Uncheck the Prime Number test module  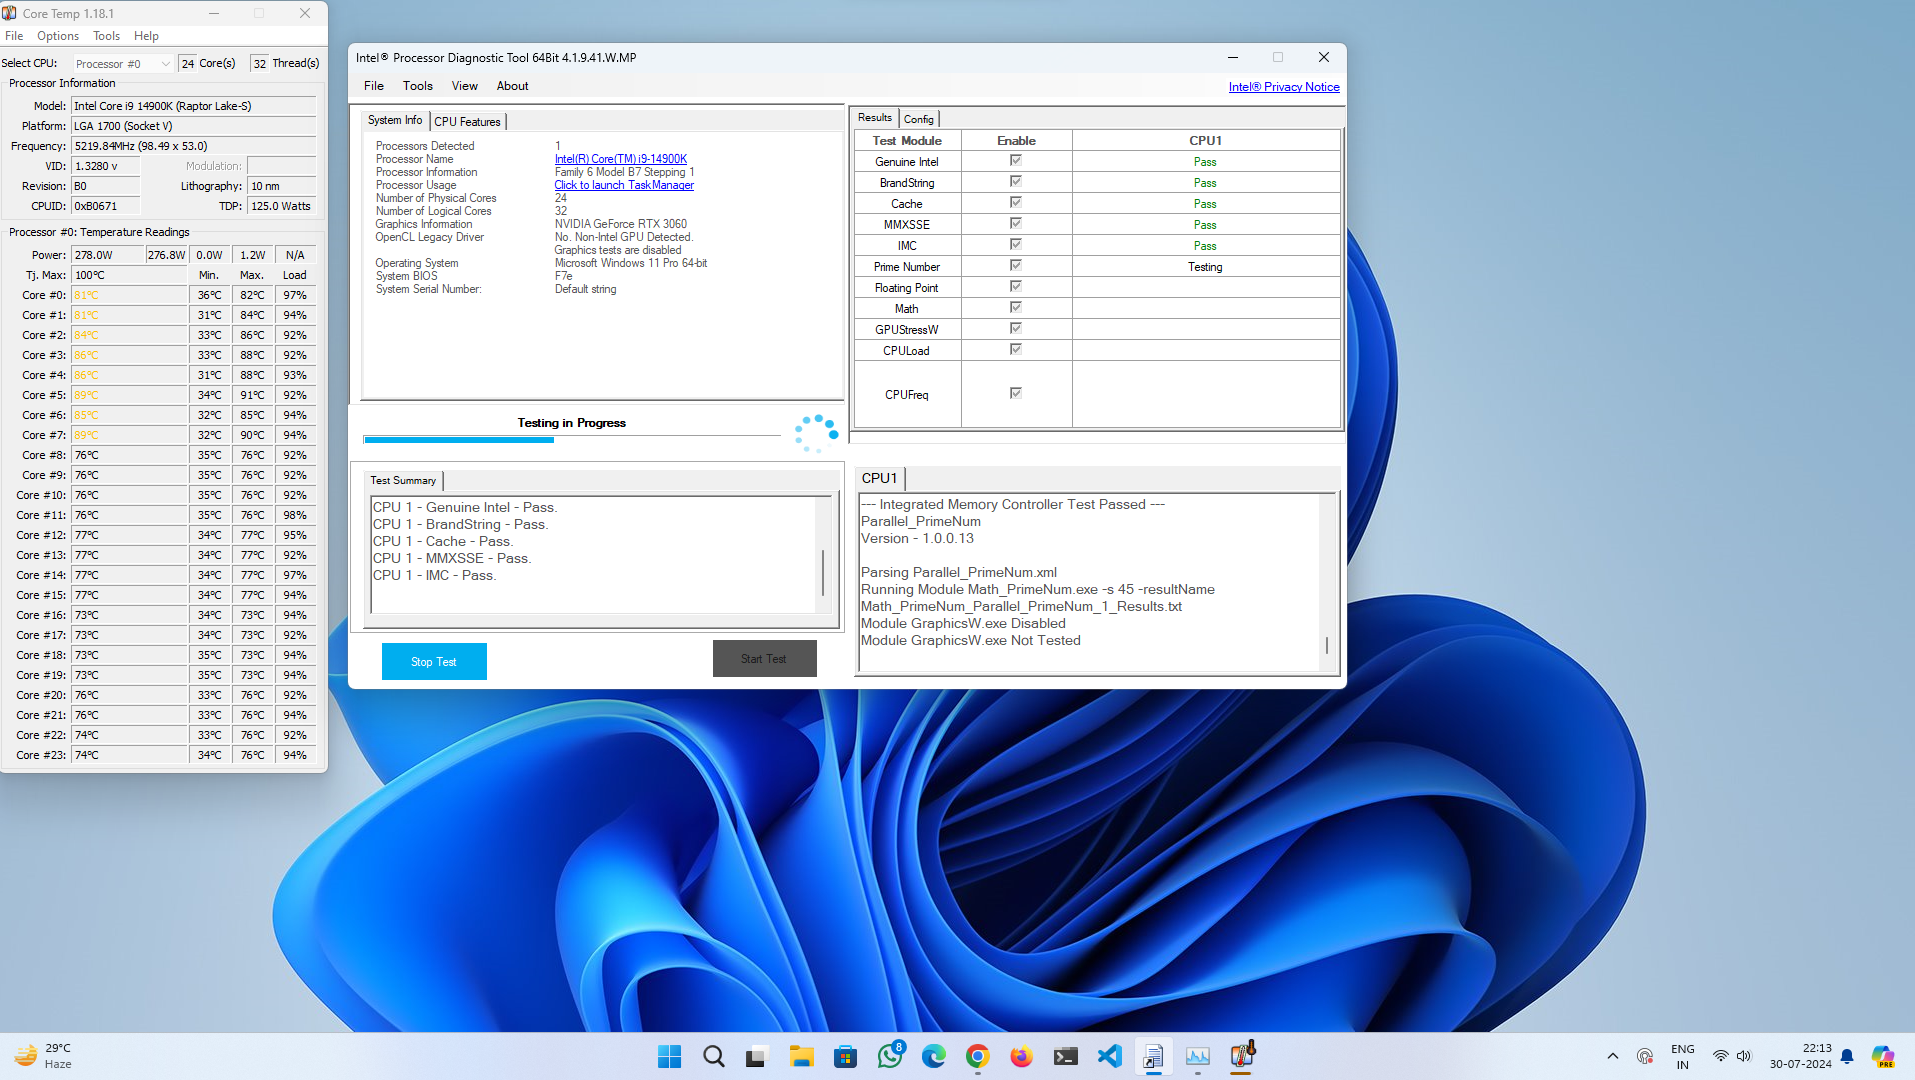click(x=1015, y=266)
